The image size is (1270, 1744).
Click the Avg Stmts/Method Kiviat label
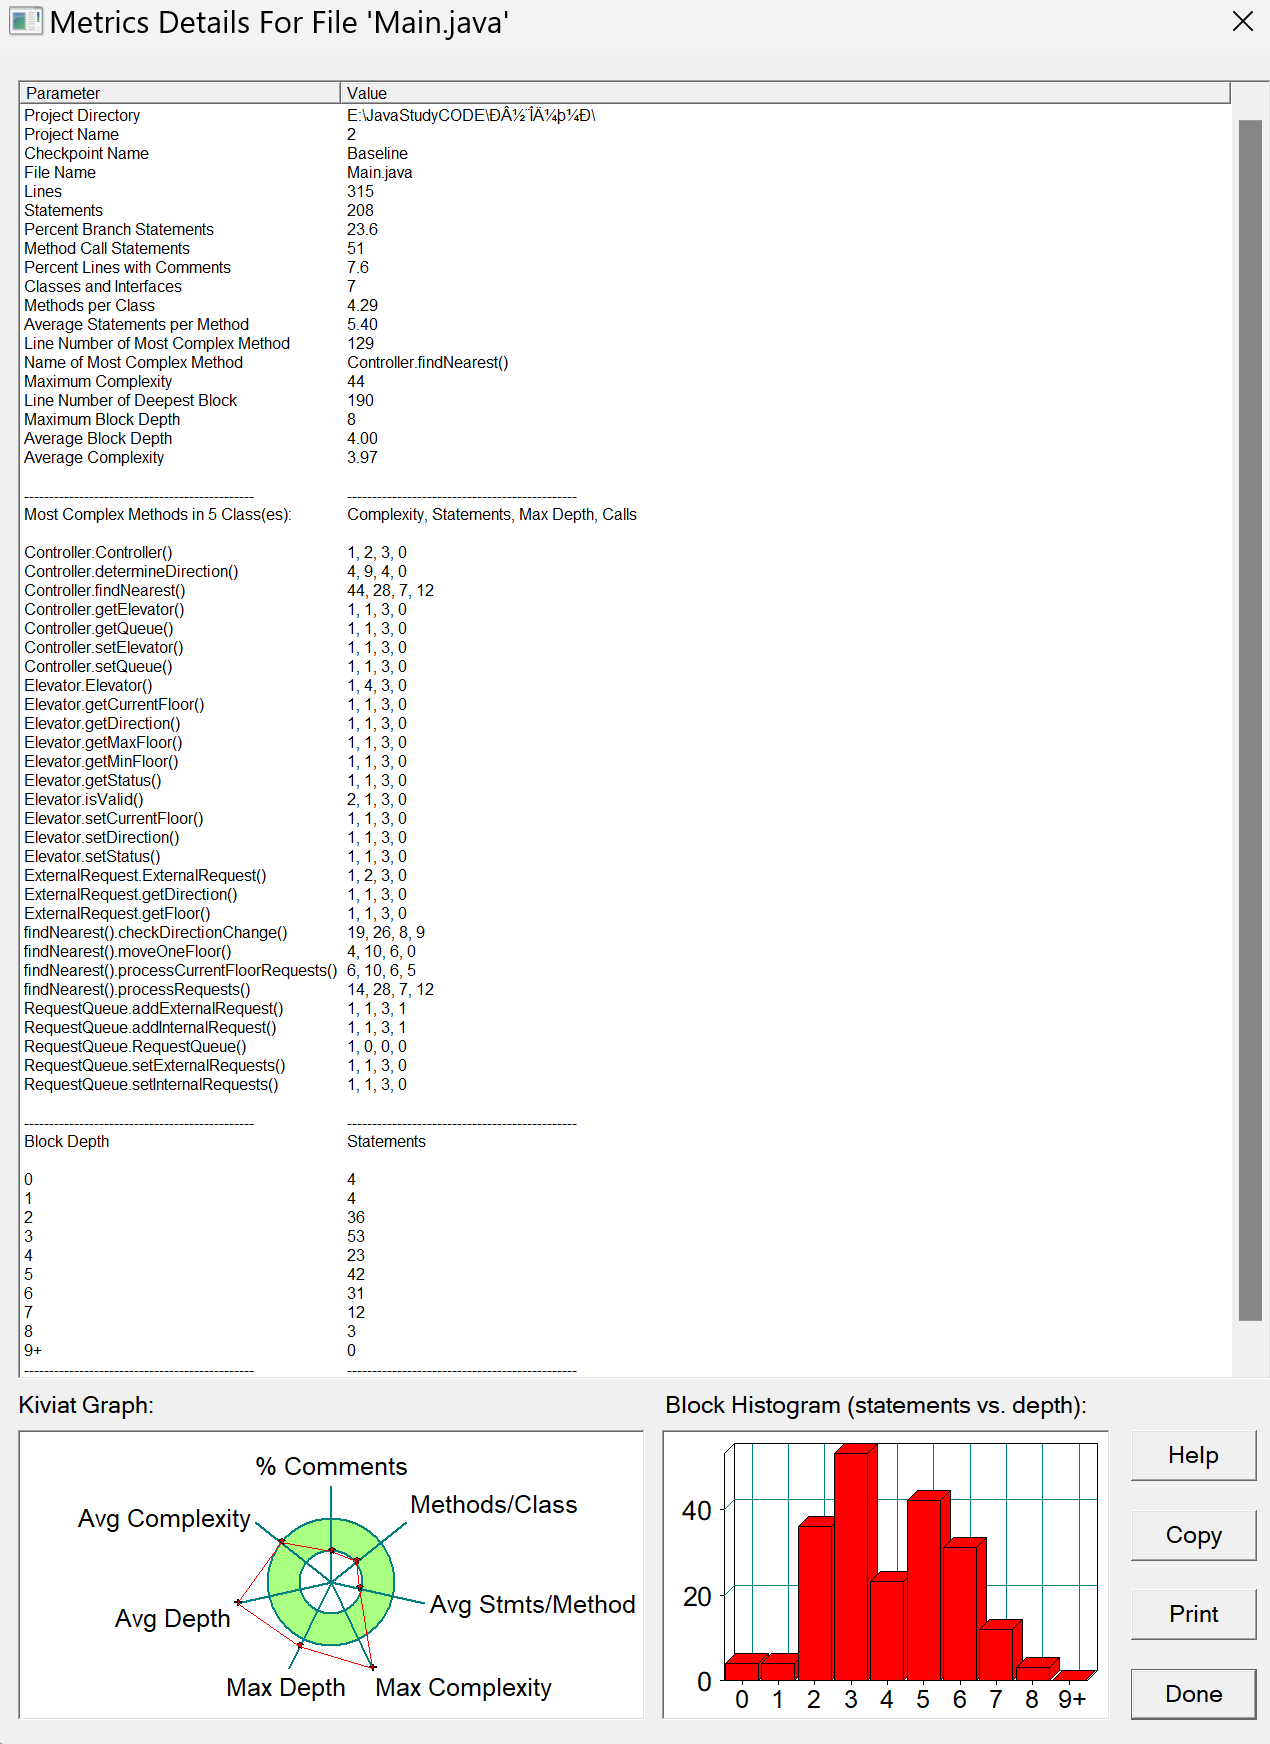coord(533,1605)
